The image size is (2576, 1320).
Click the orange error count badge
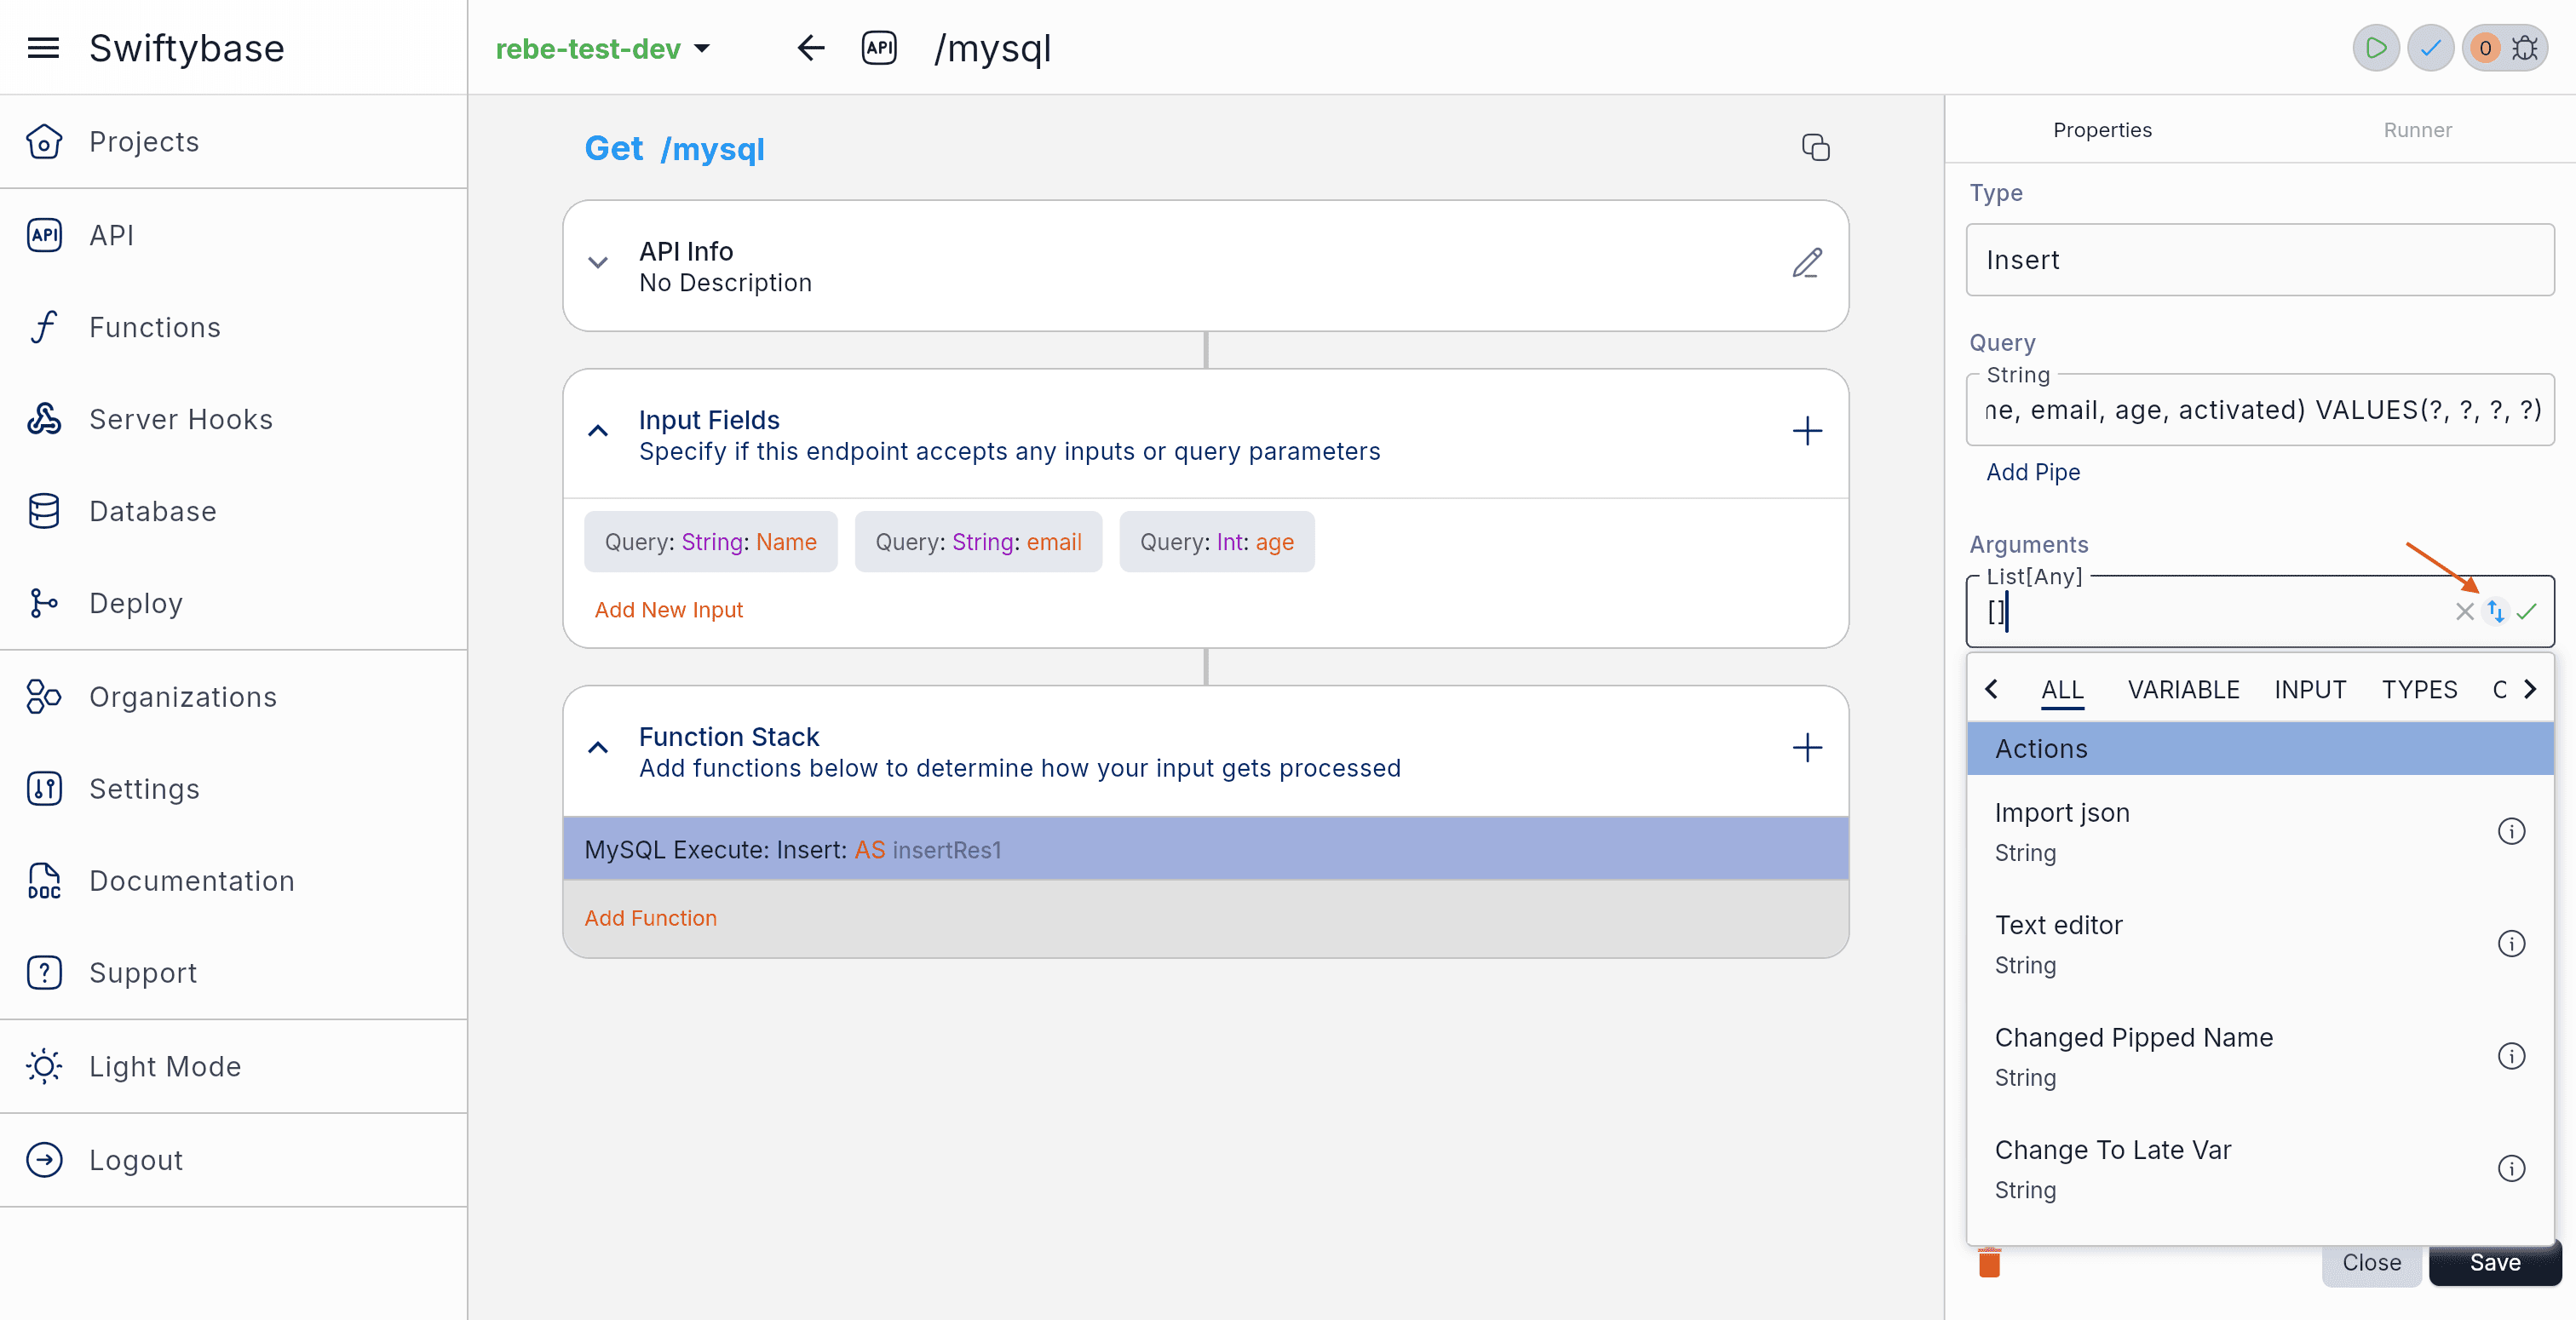(x=2485, y=48)
